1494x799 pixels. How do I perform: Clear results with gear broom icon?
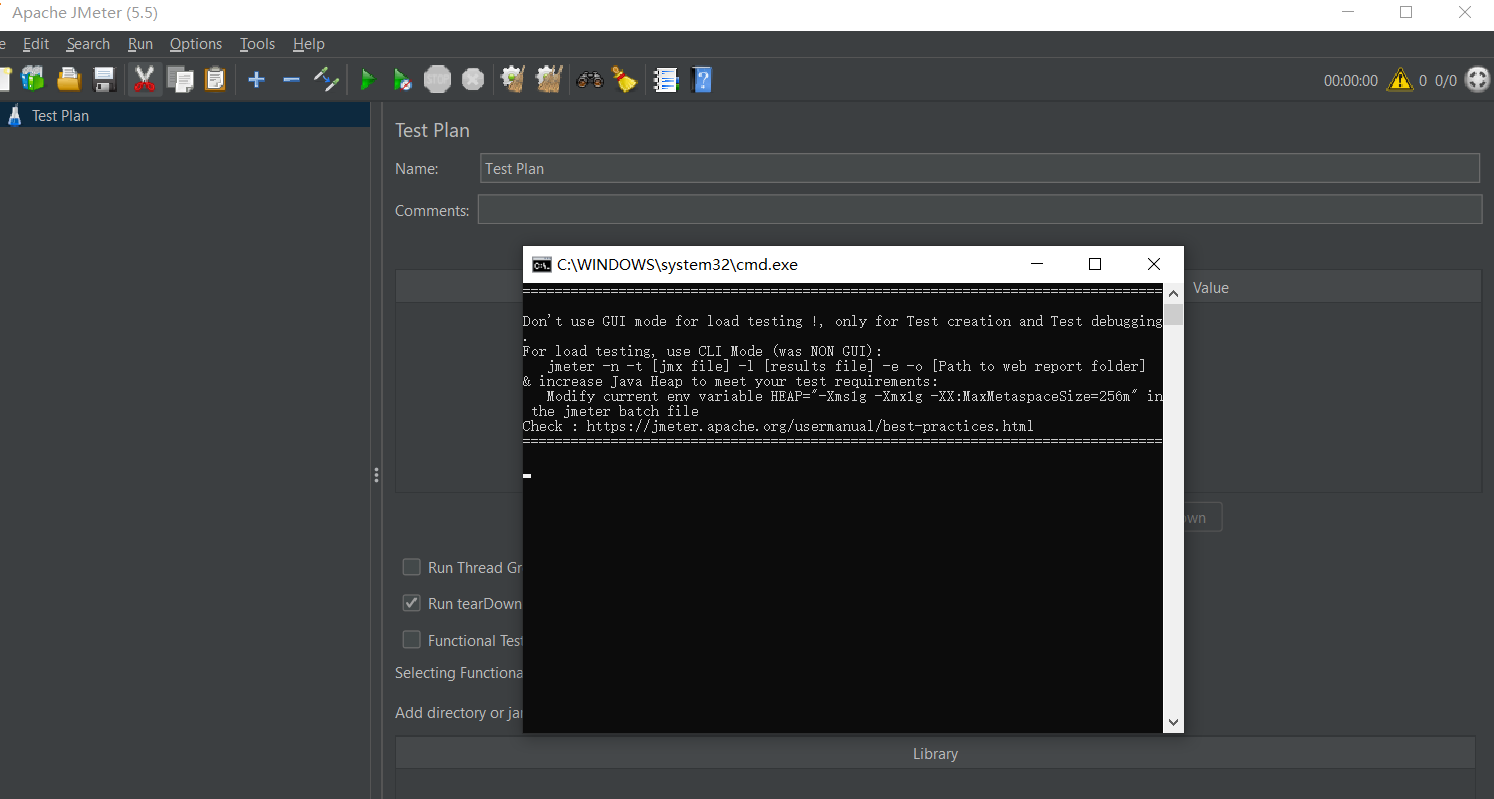pyautogui.click(x=513, y=79)
